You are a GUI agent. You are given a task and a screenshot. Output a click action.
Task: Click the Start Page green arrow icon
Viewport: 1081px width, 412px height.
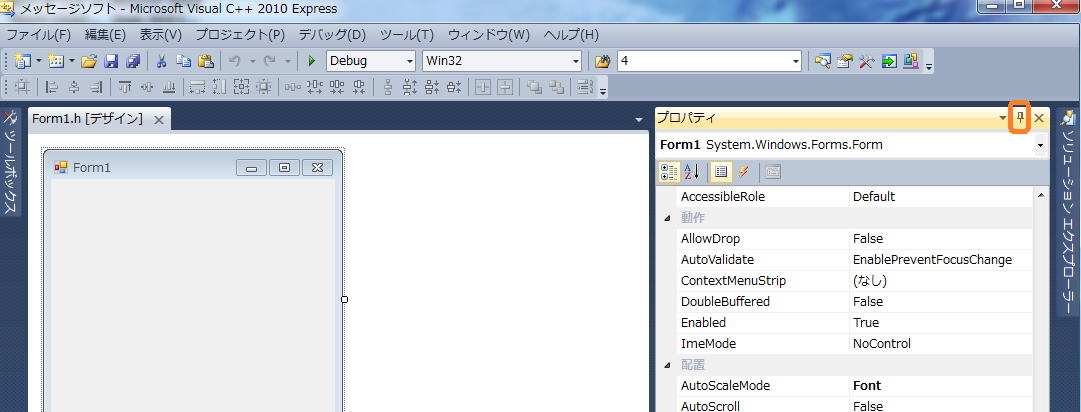click(x=889, y=61)
